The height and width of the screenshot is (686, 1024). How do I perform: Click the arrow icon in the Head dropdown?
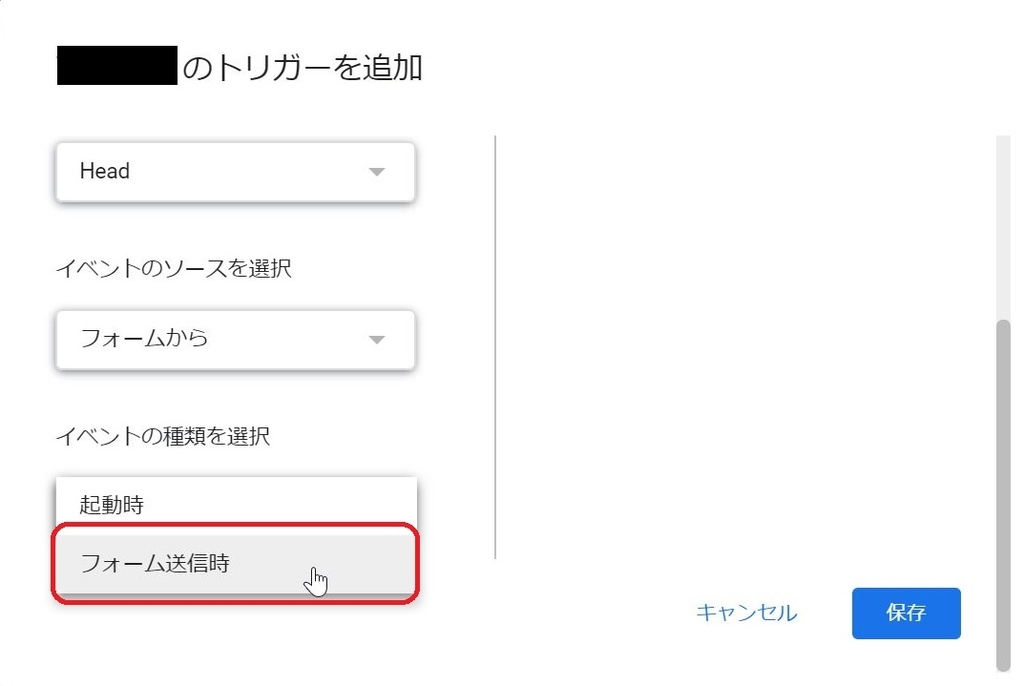pyautogui.click(x=377, y=172)
